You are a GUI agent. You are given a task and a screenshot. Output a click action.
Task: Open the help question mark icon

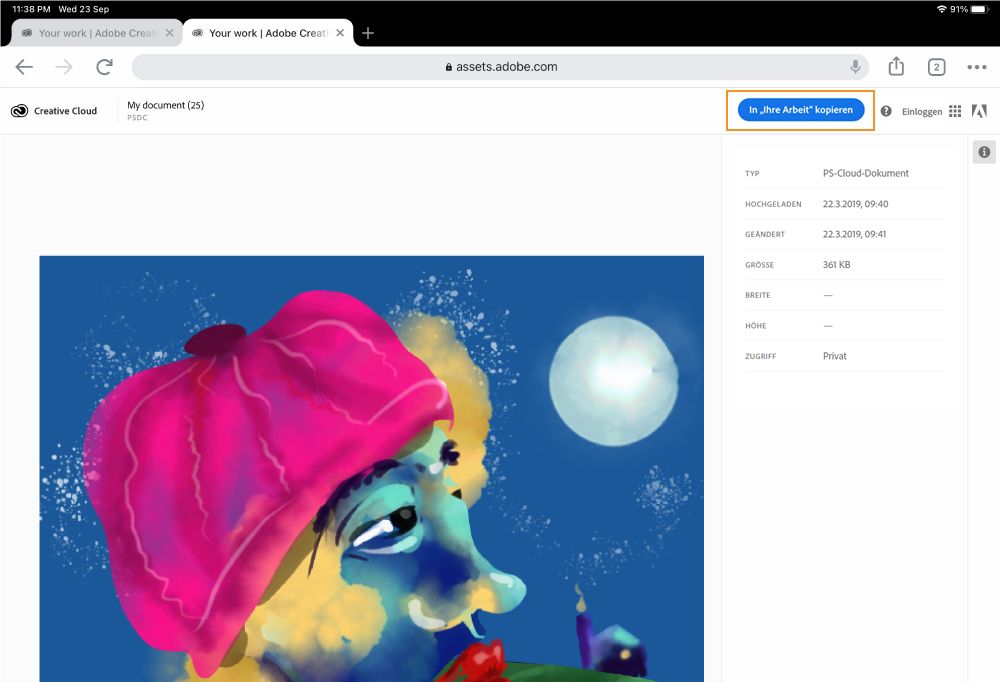click(x=886, y=111)
